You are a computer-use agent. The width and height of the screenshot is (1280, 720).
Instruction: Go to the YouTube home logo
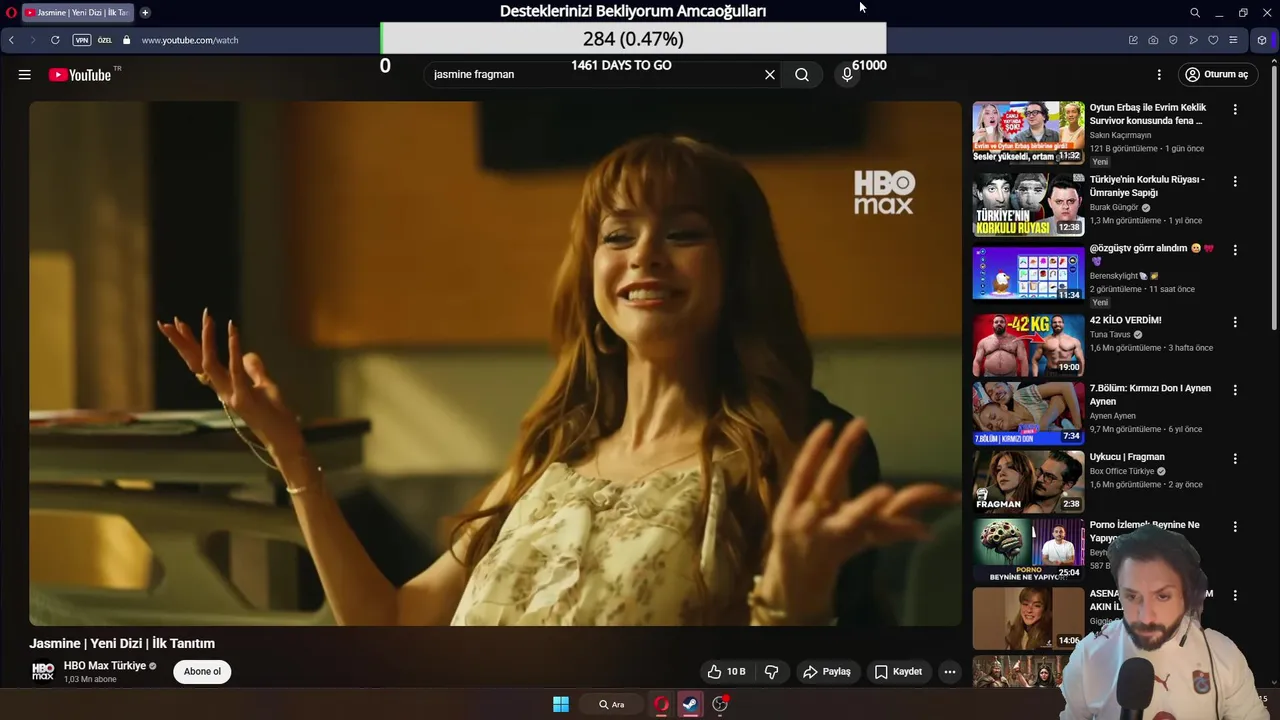click(80, 75)
